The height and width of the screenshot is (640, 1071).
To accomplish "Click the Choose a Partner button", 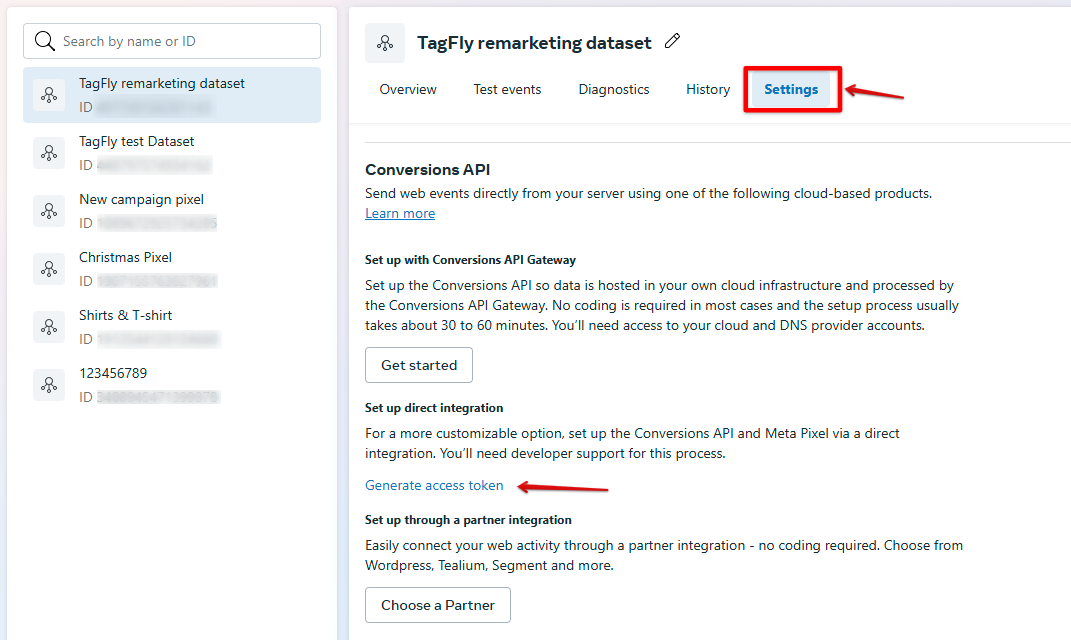I will pyautogui.click(x=438, y=605).
